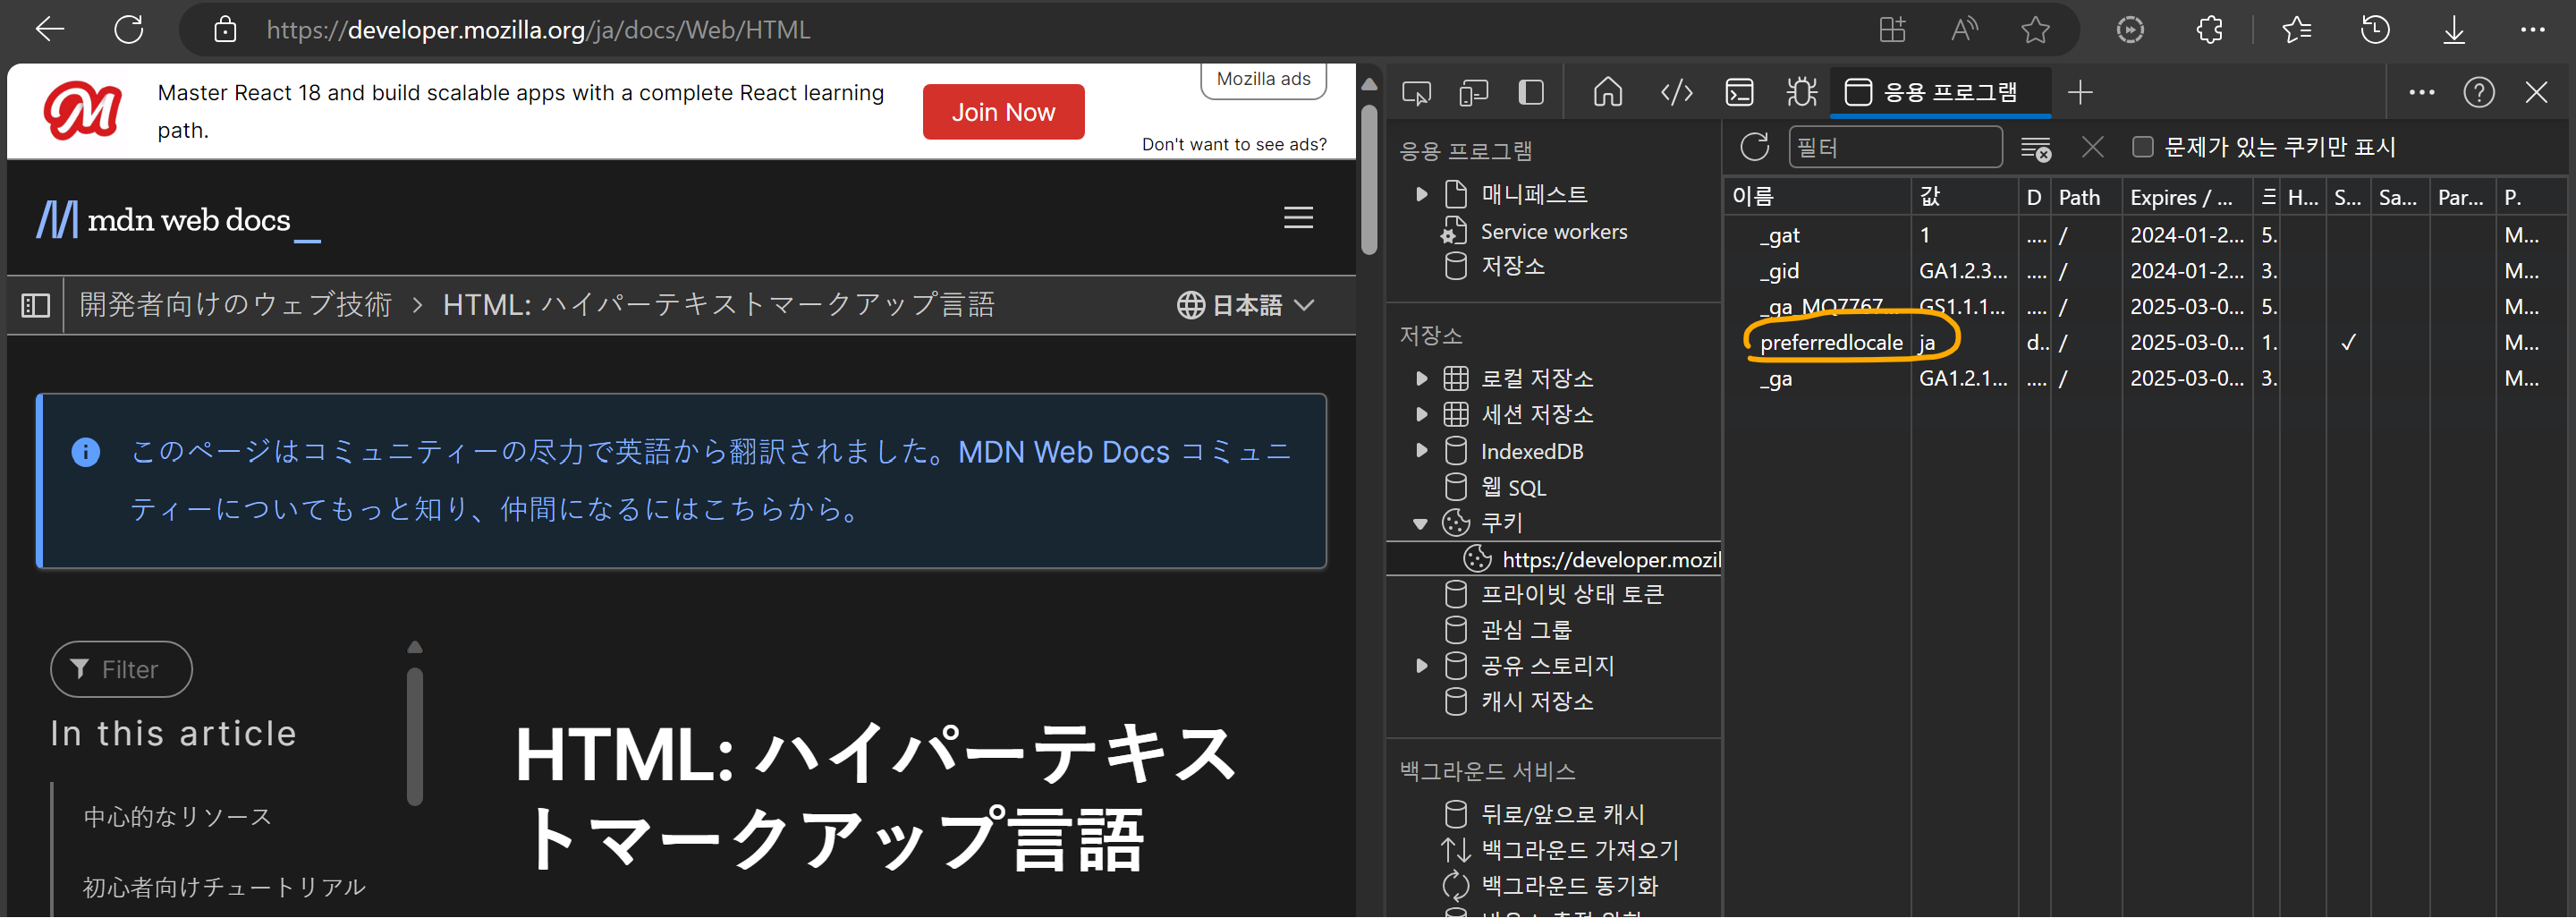Toggle the DevTools activity bar panel icon

point(1531,93)
